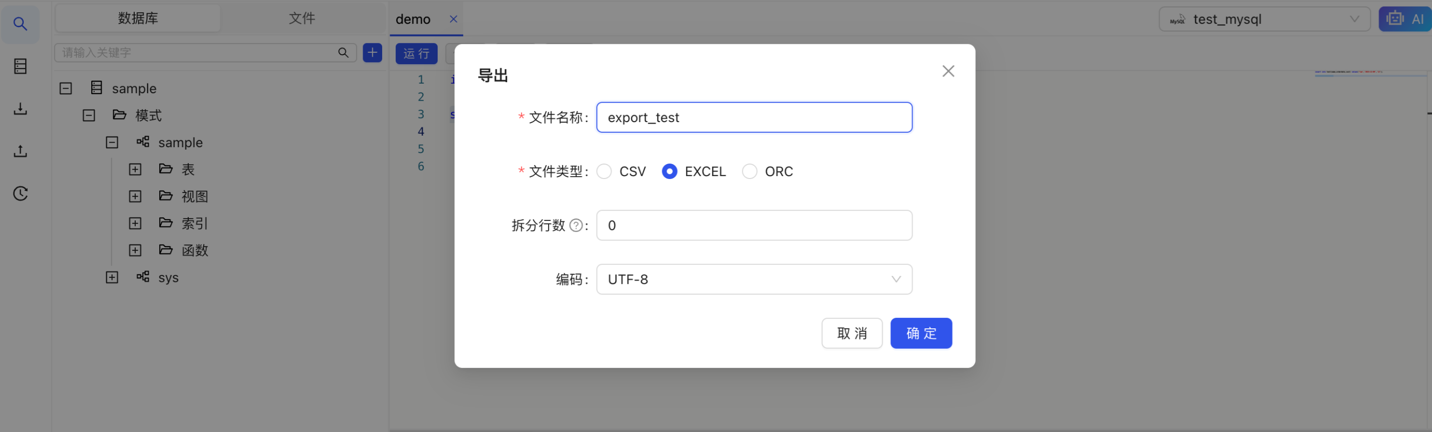Collapse the nested sample schema node
This screenshot has height=432, width=1432.
click(x=112, y=142)
